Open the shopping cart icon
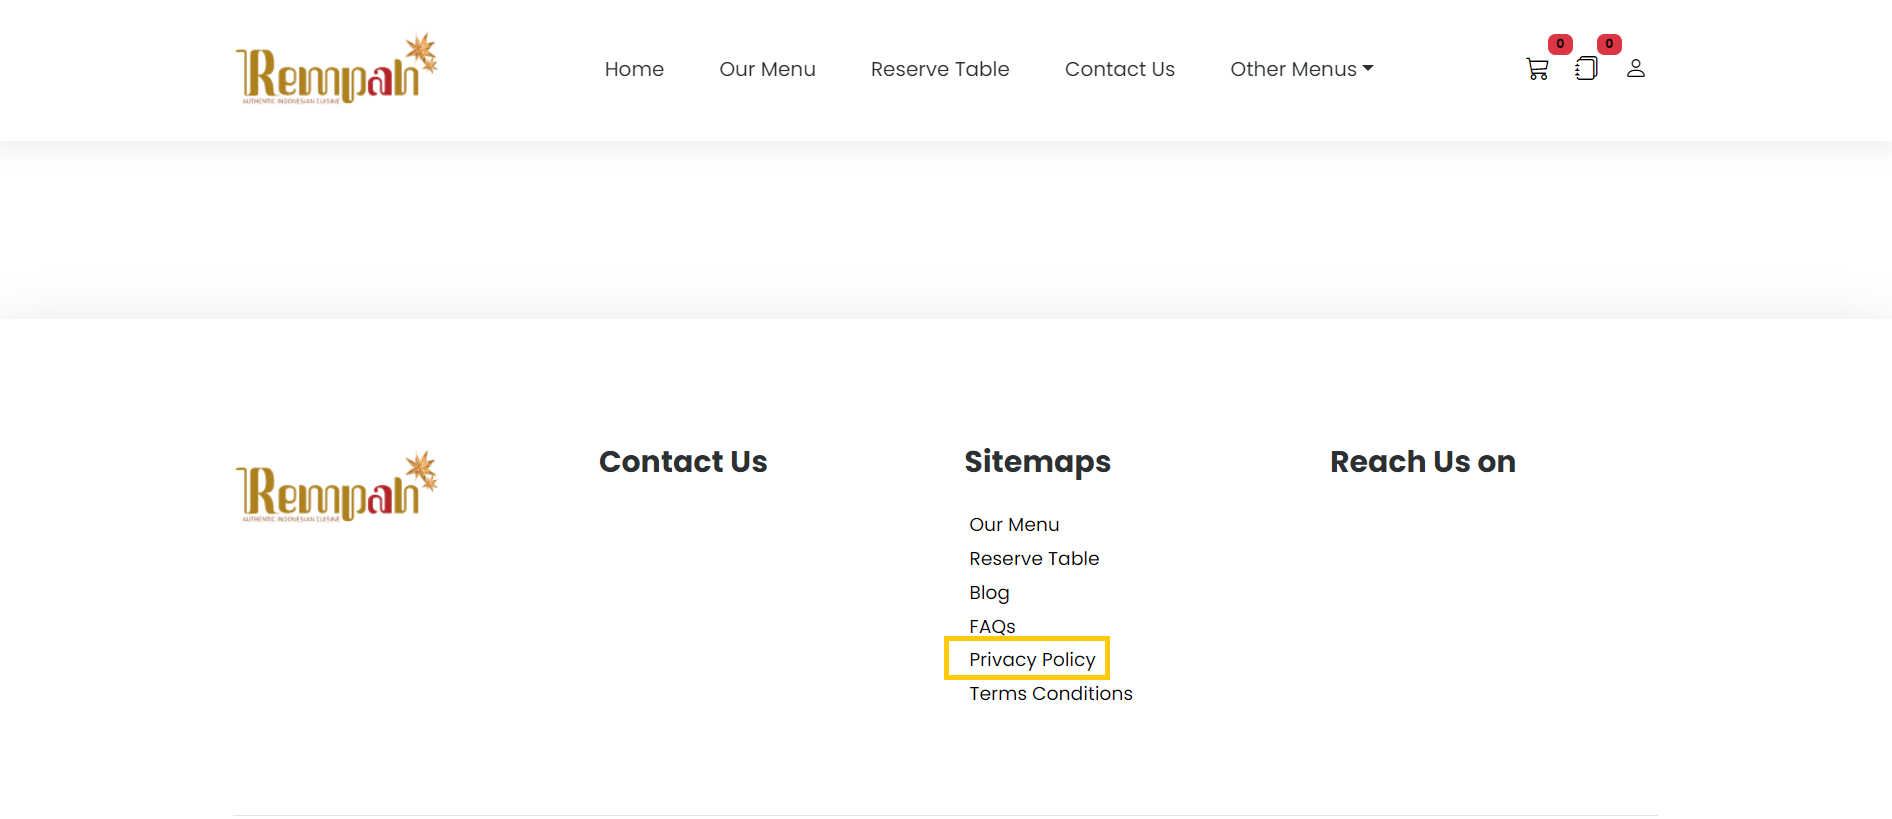Viewport: 1892px width, 819px height. (1537, 69)
